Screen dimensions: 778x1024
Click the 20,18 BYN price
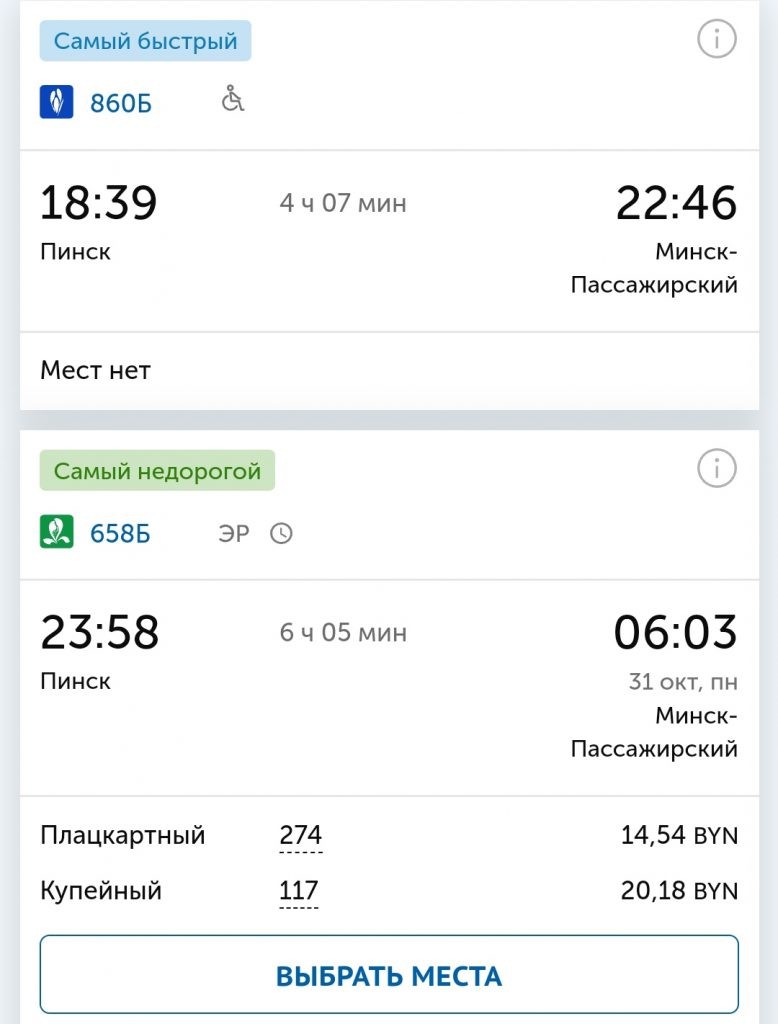point(679,890)
